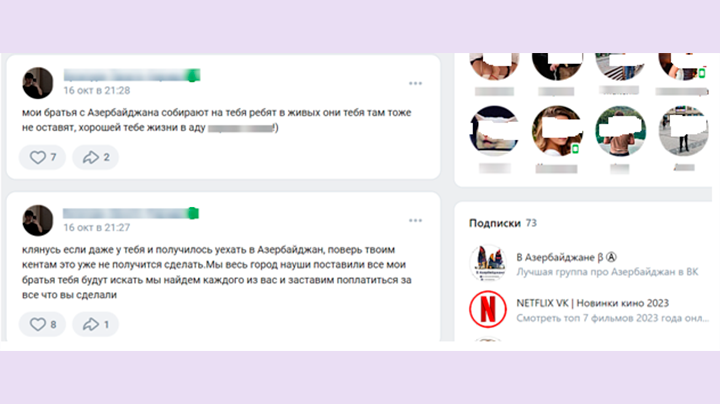Open NETFLIX VK | Новинки кино 2023 page

coord(592,303)
